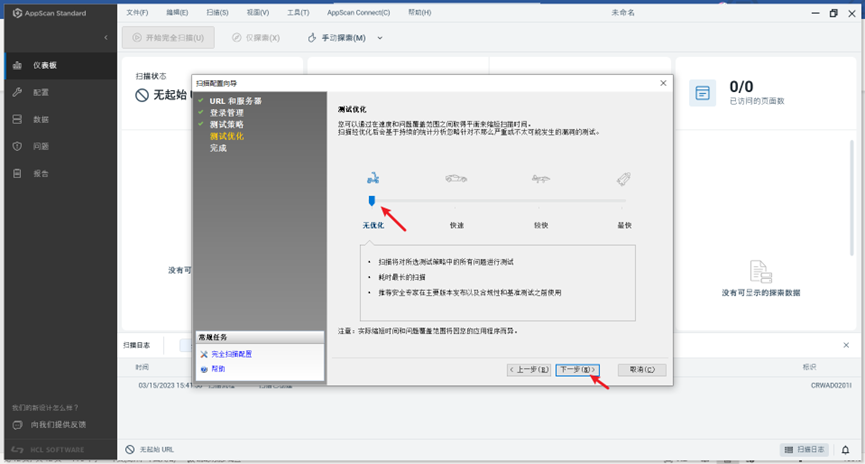Click the 上一步(B) back button
The image size is (865, 464).
pos(528,370)
